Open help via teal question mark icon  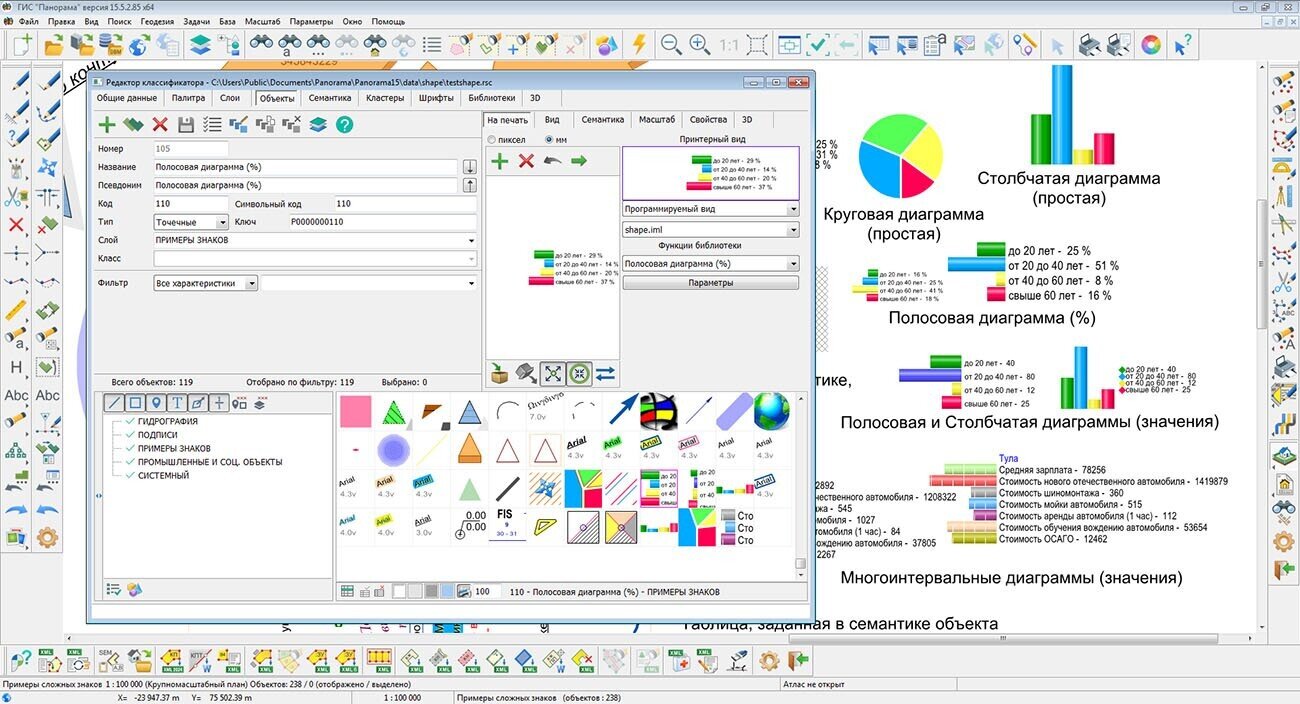pos(344,124)
